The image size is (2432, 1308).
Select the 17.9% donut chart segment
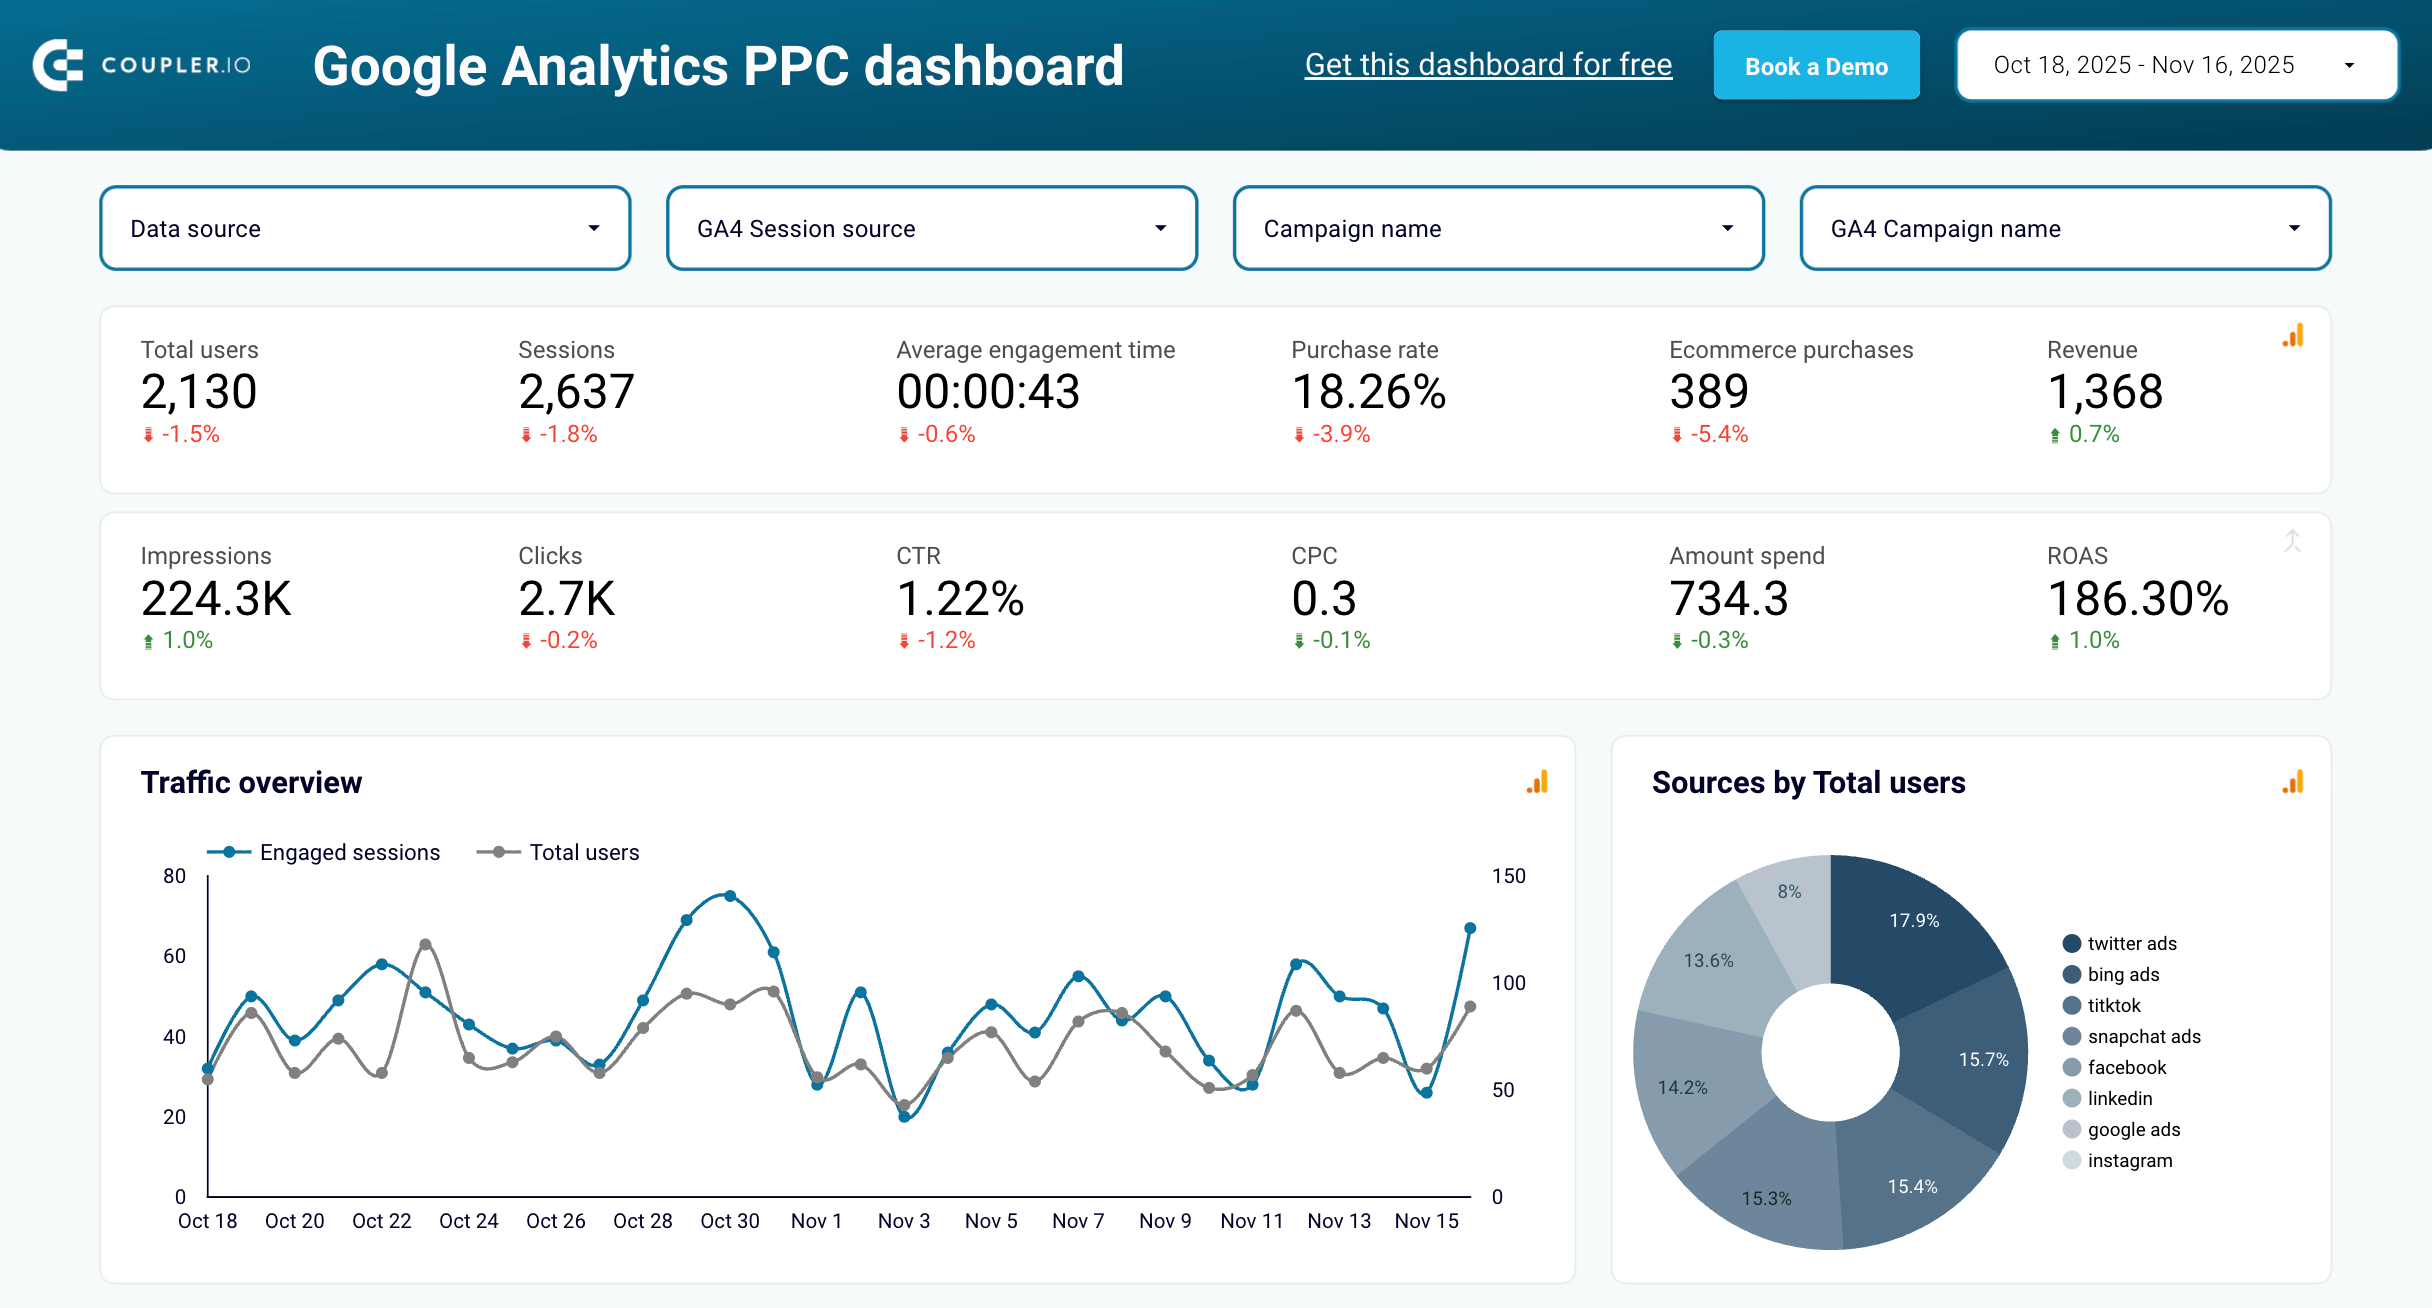click(x=1916, y=920)
